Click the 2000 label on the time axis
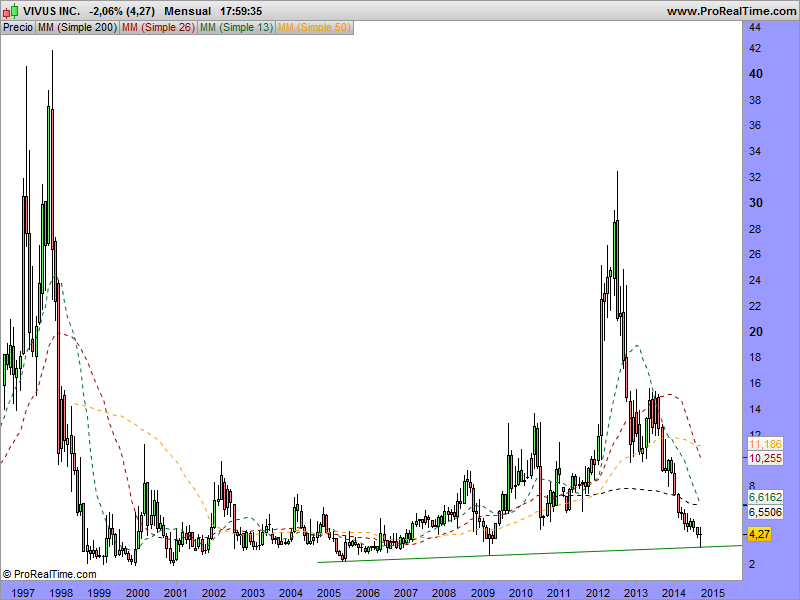Screen dimensions: 800x600 [x=137, y=593]
